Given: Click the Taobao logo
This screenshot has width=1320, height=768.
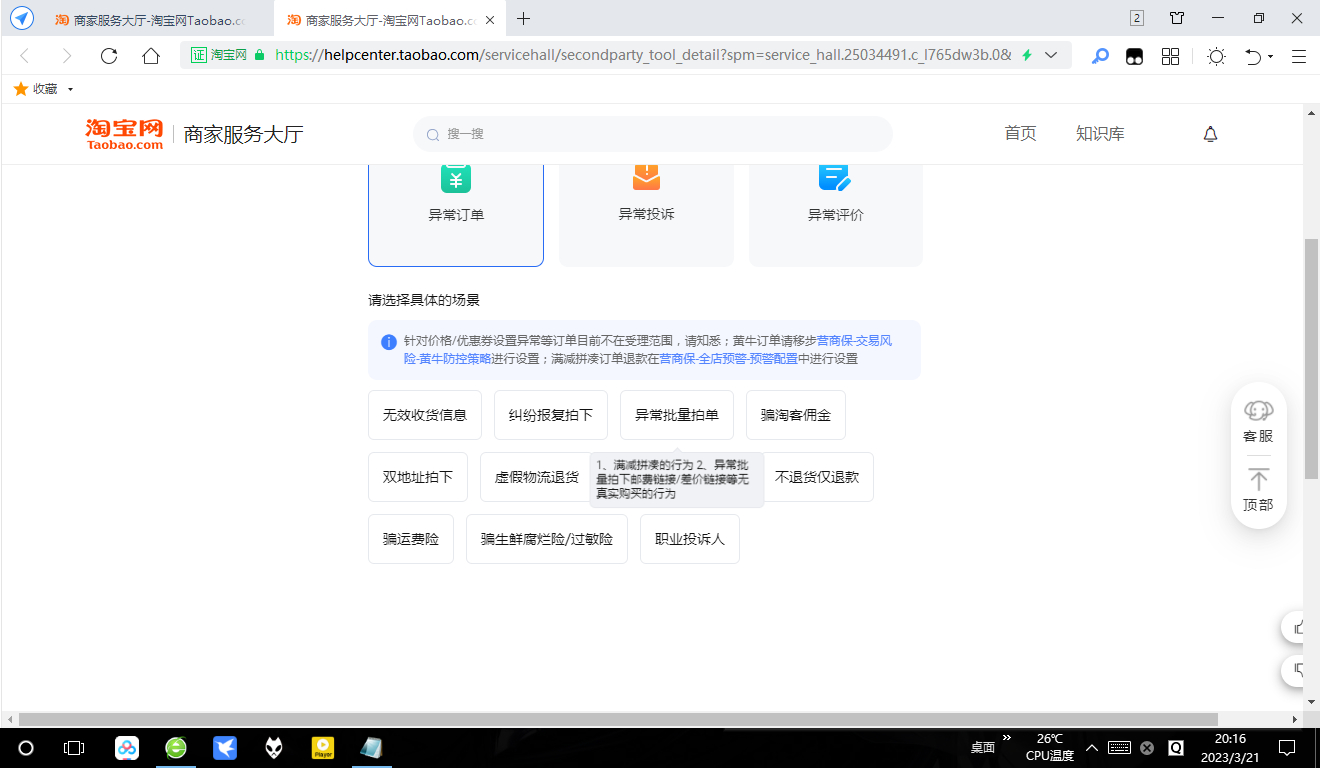Looking at the screenshot, I should [124, 134].
